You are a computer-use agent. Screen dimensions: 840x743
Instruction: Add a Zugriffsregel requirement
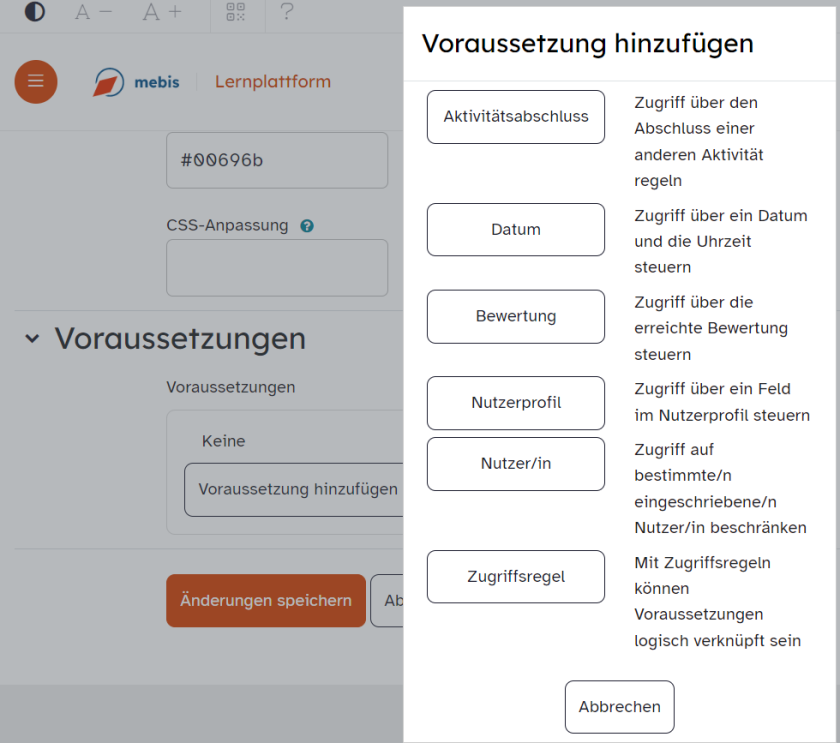coord(515,576)
